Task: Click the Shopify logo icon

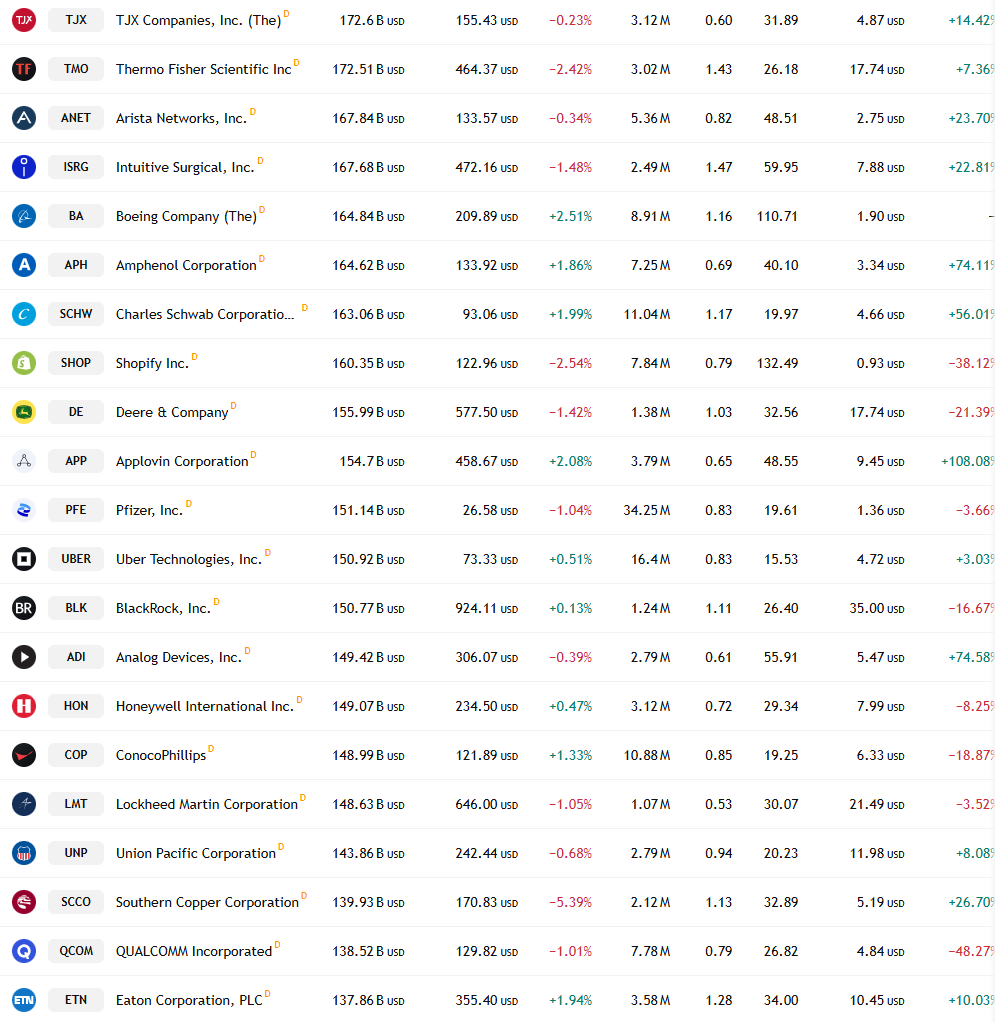Action: (24, 362)
